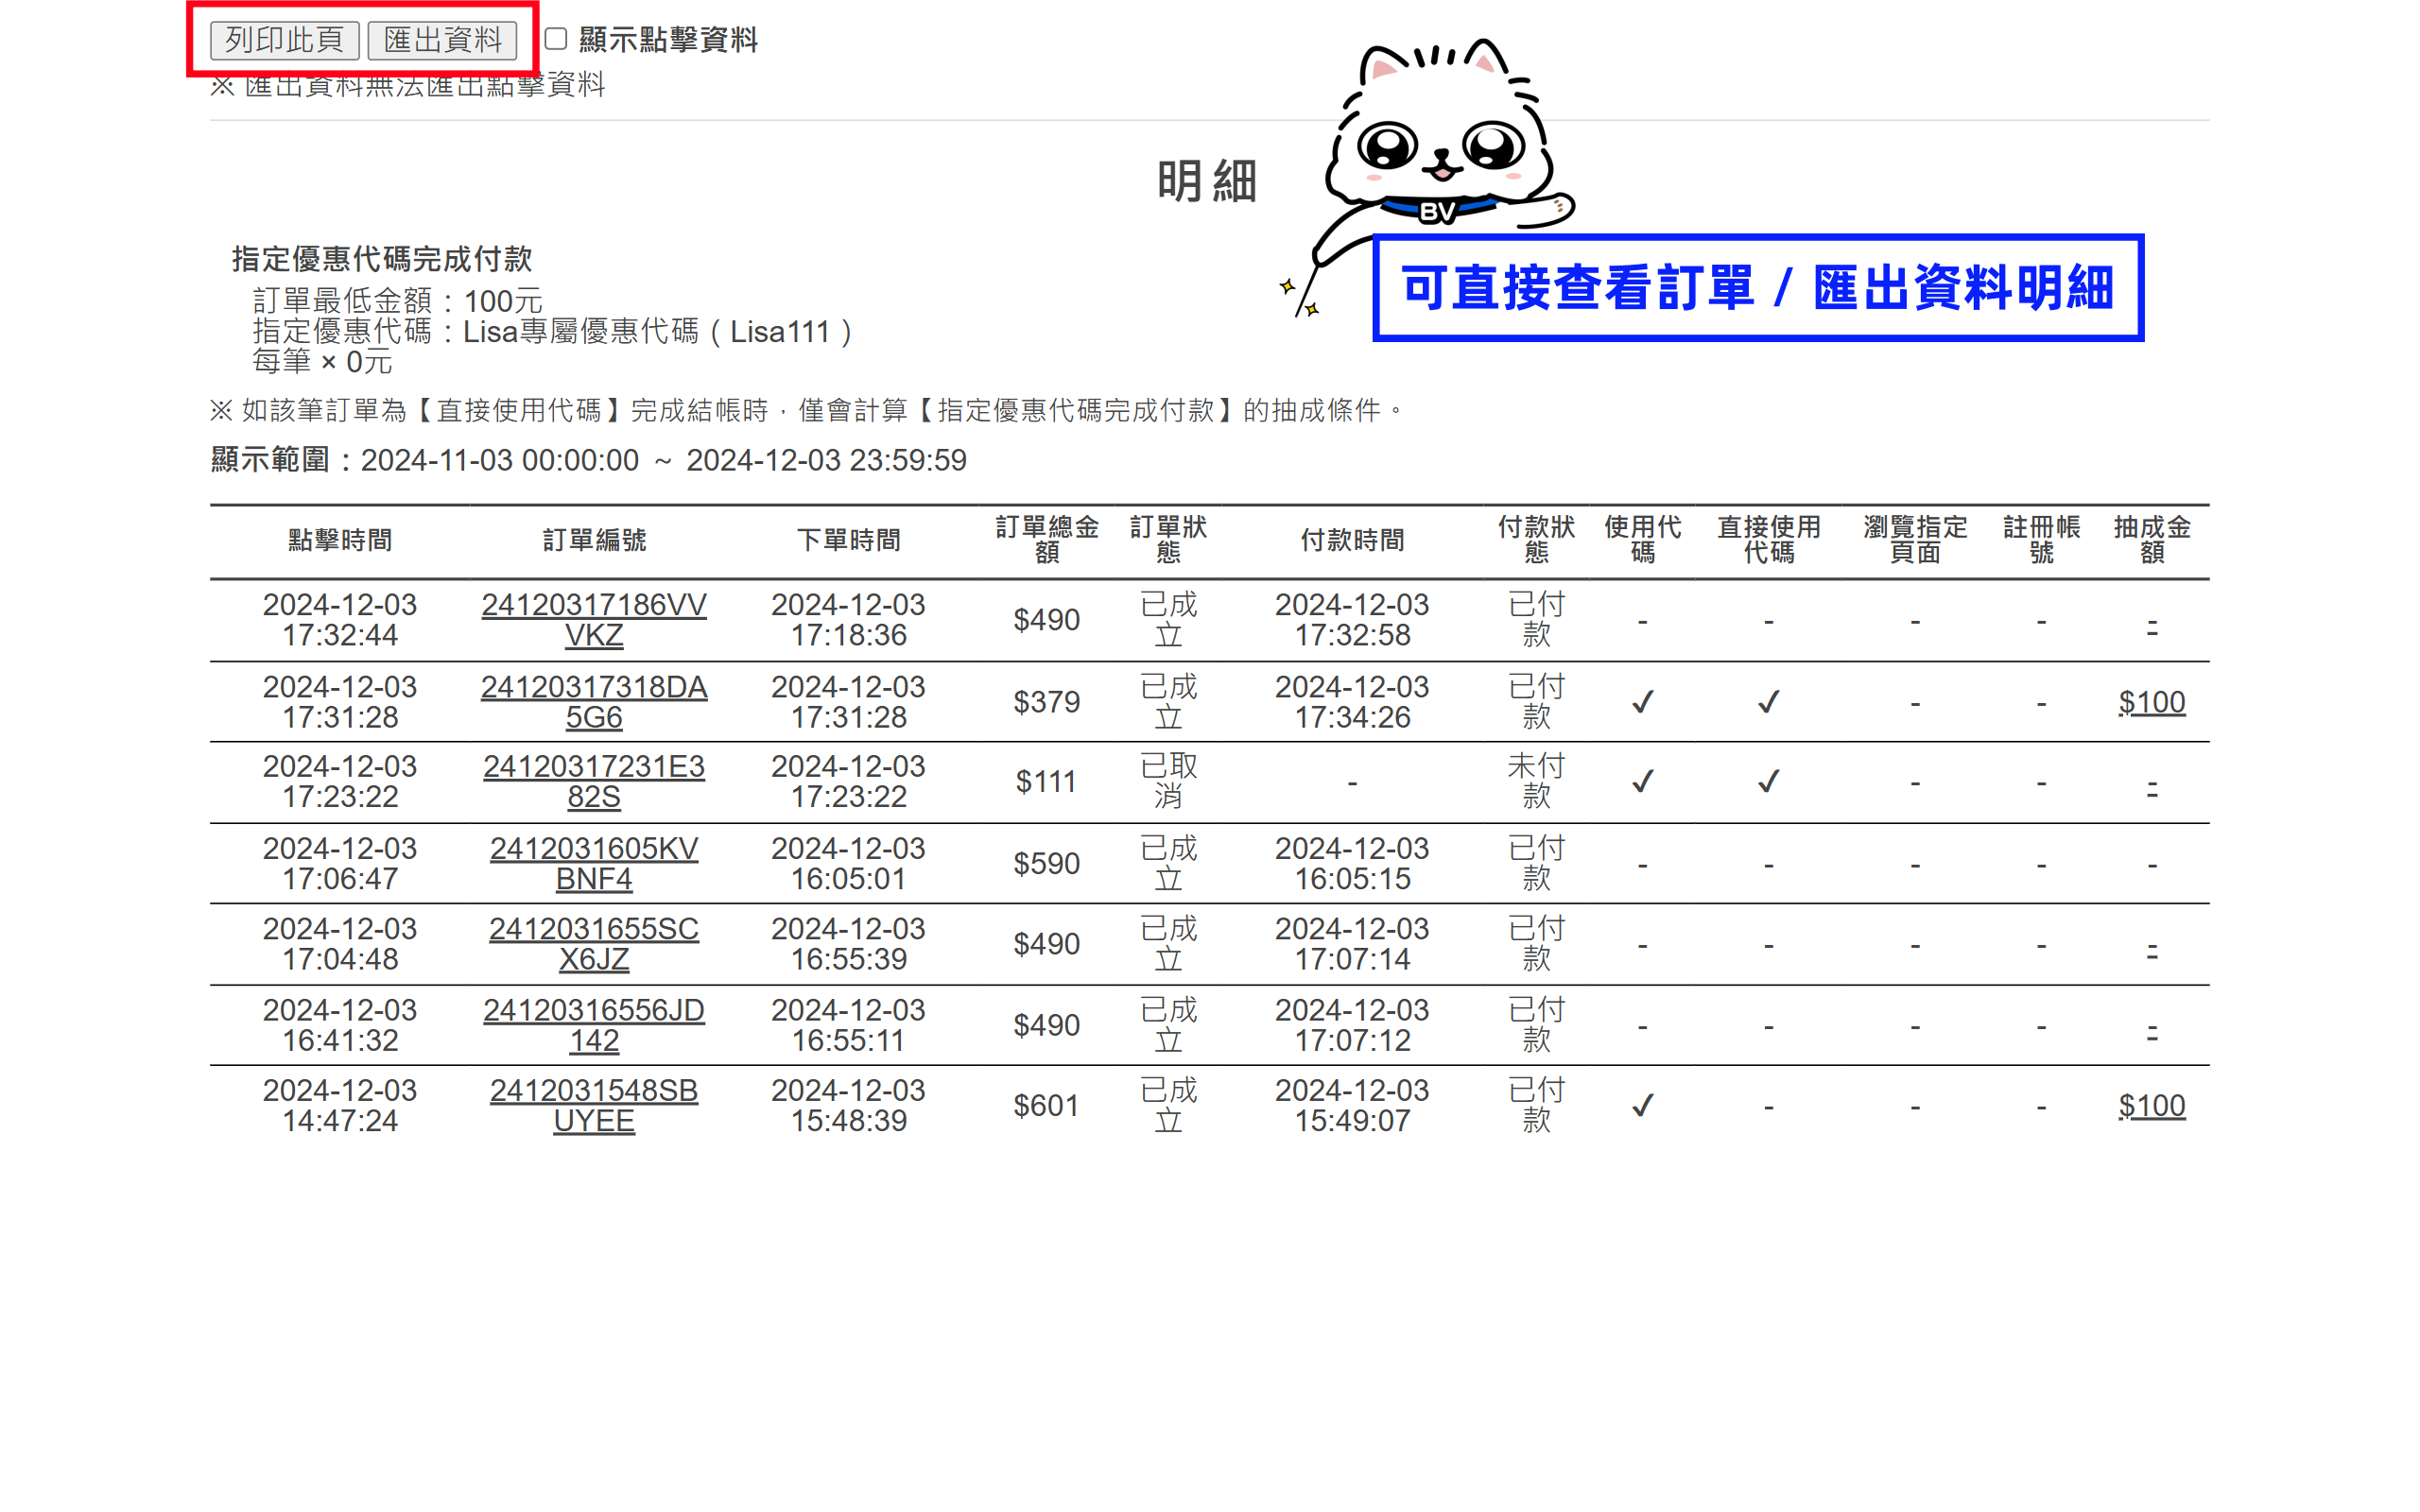The image size is (2420, 1512).
Task: Click the $379 order total cell
Action: (x=1046, y=702)
